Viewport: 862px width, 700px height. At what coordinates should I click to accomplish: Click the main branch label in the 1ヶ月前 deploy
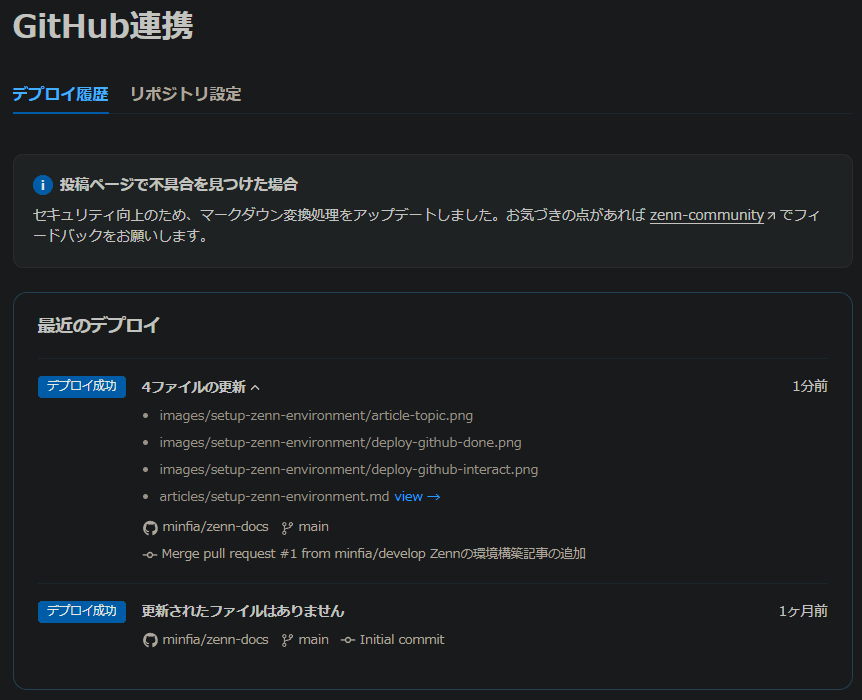(x=313, y=640)
